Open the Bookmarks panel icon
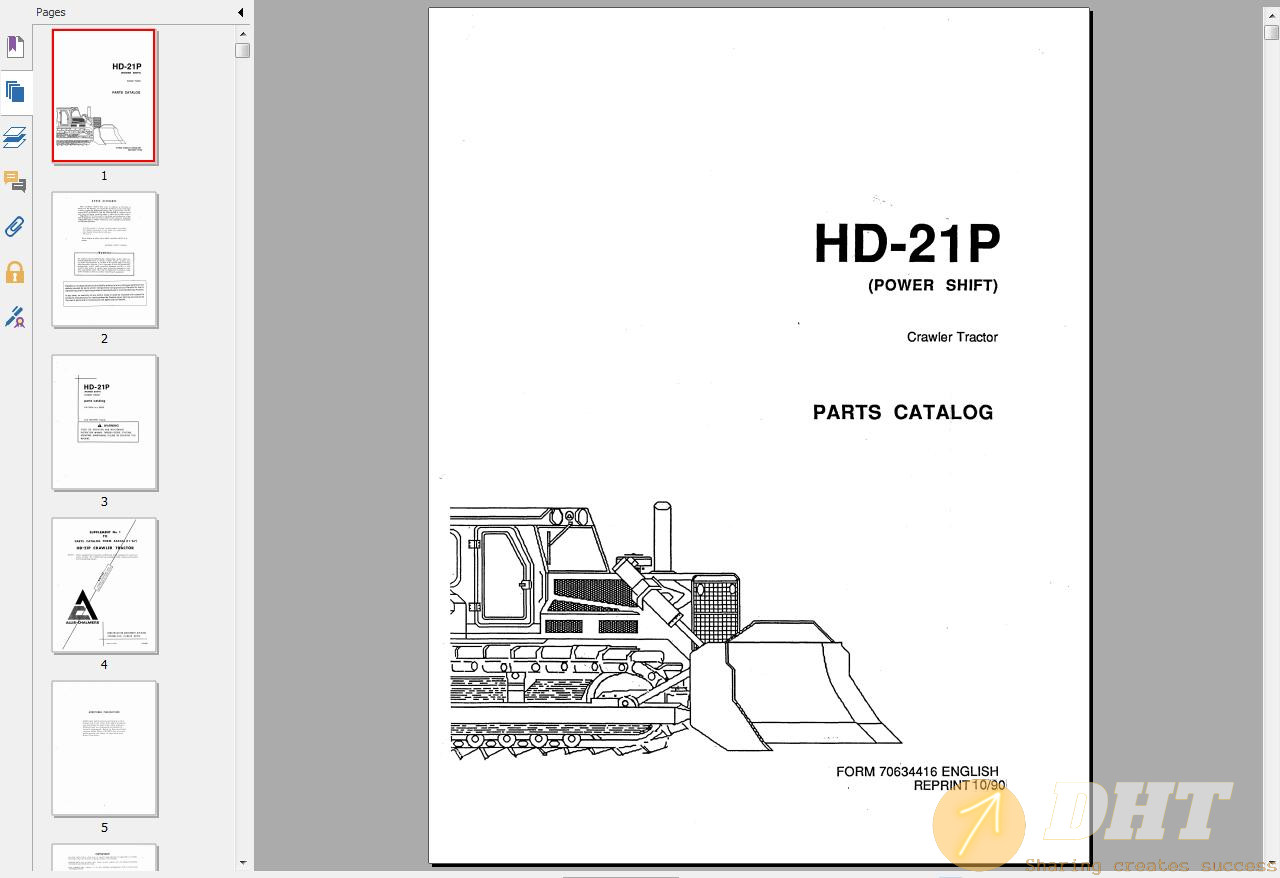Viewport: 1280px width, 878px height. (x=15, y=47)
